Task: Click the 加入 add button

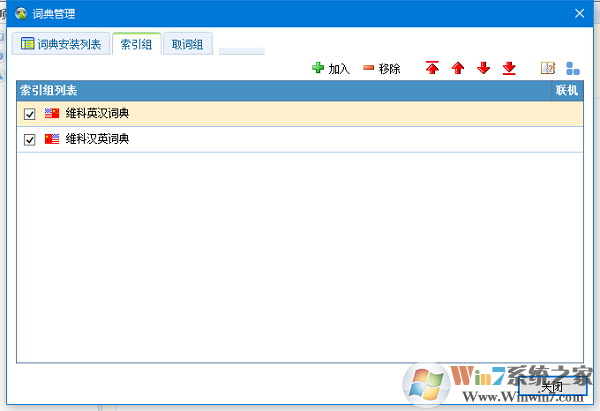Action: click(331, 68)
